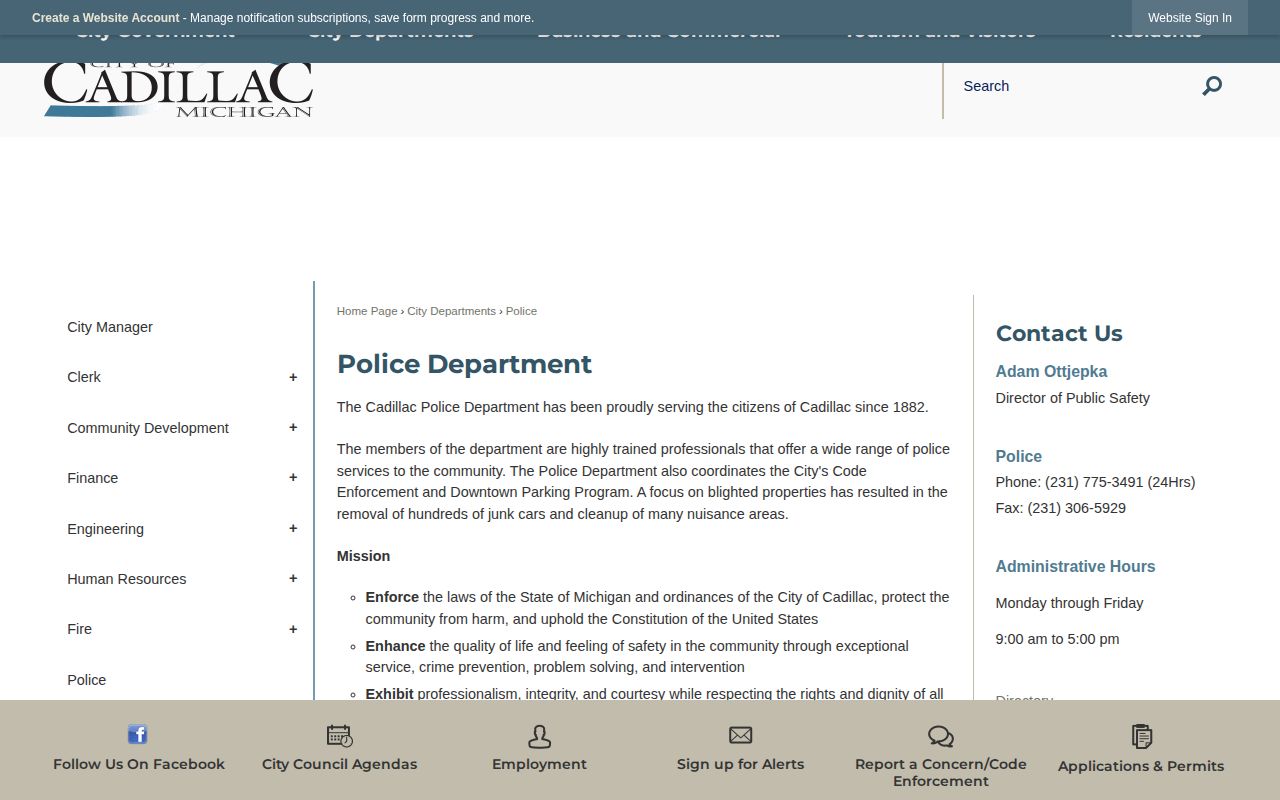Click the Administrative Hours heading
The image size is (1280, 800).
(1075, 566)
